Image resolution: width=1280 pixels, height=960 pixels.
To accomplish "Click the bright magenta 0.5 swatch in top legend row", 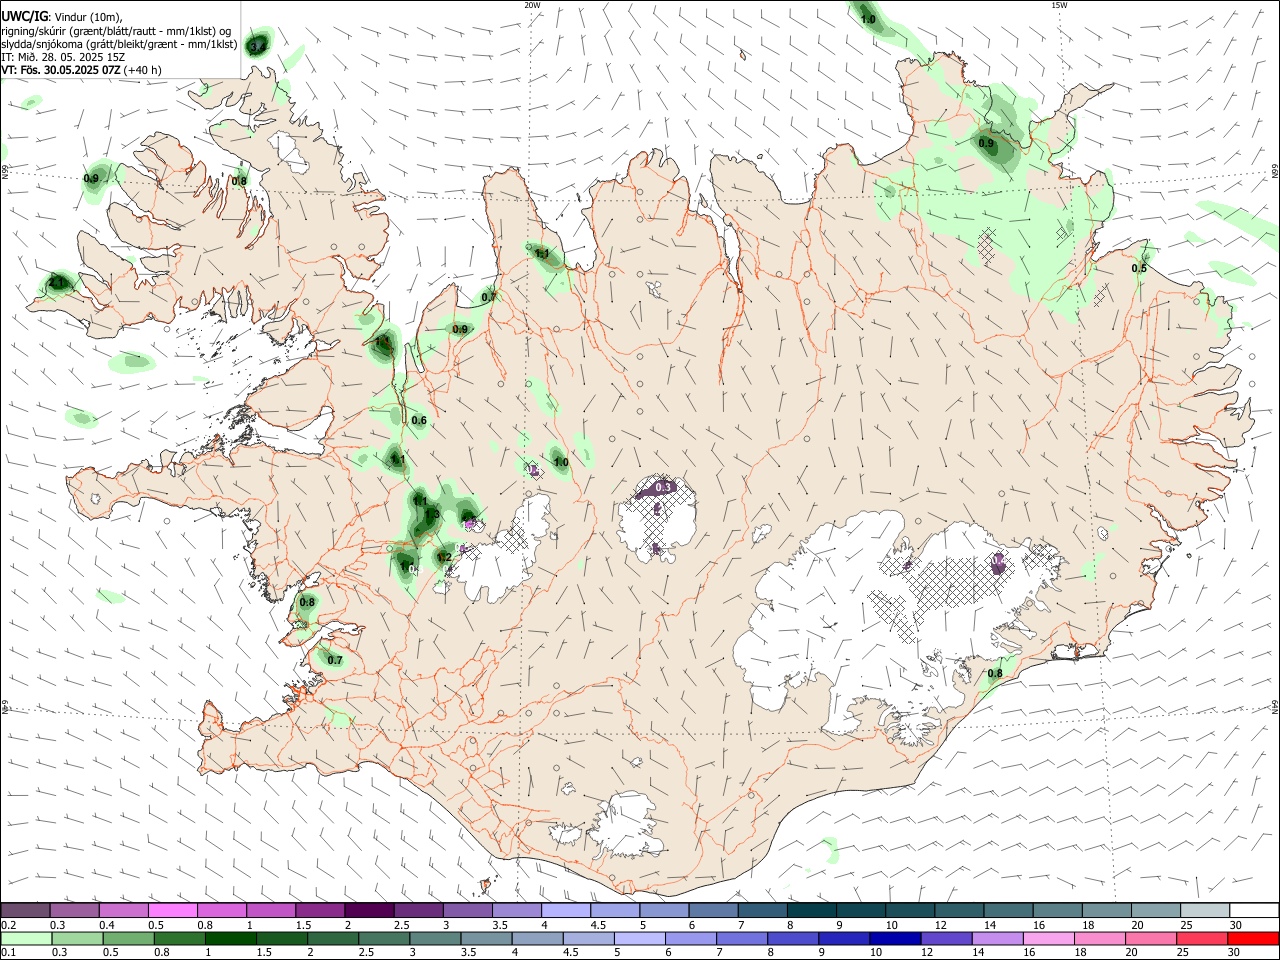I will (173, 910).
